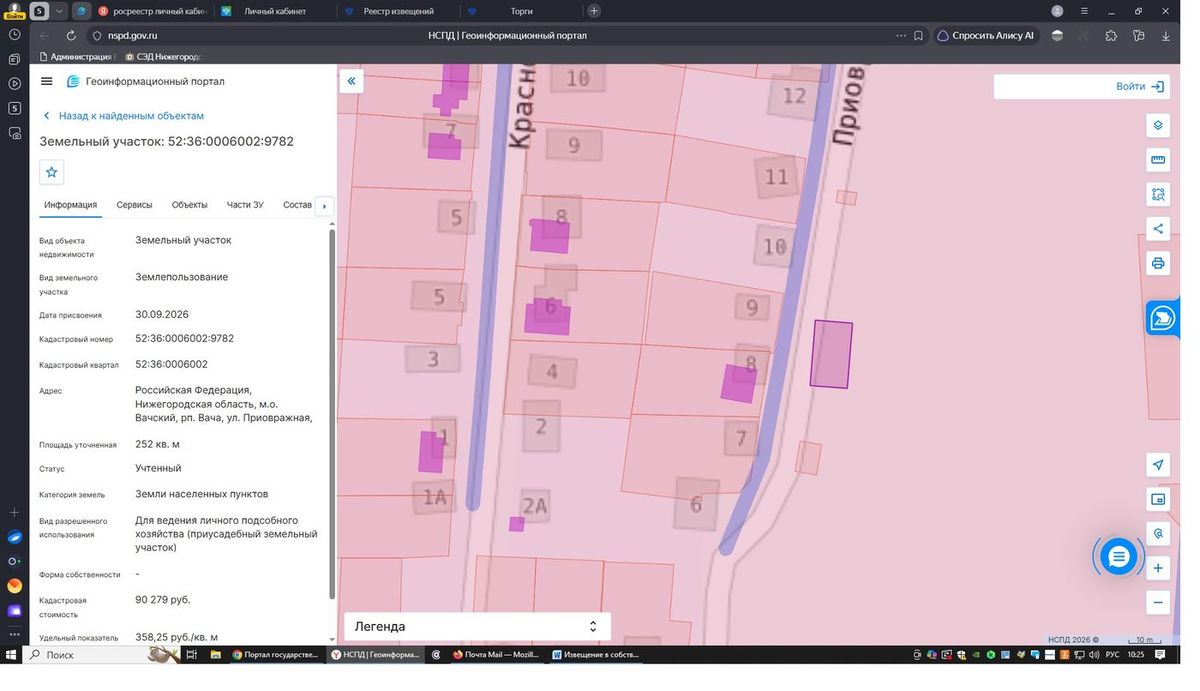
Task: Collapse the info panel with double chevron
Action: click(351, 81)
